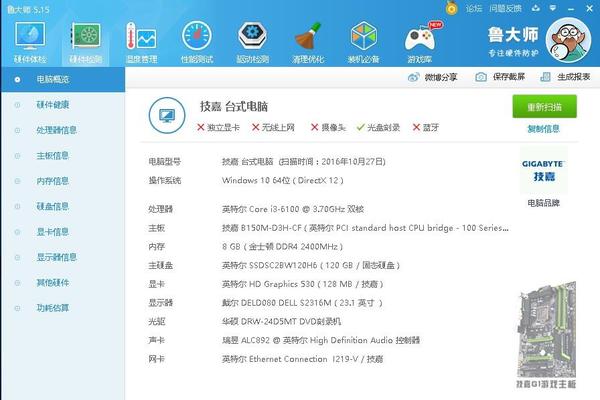
Task: Click the 技嘉G1游戏主板 motherboard image
Action: [546, 330]
